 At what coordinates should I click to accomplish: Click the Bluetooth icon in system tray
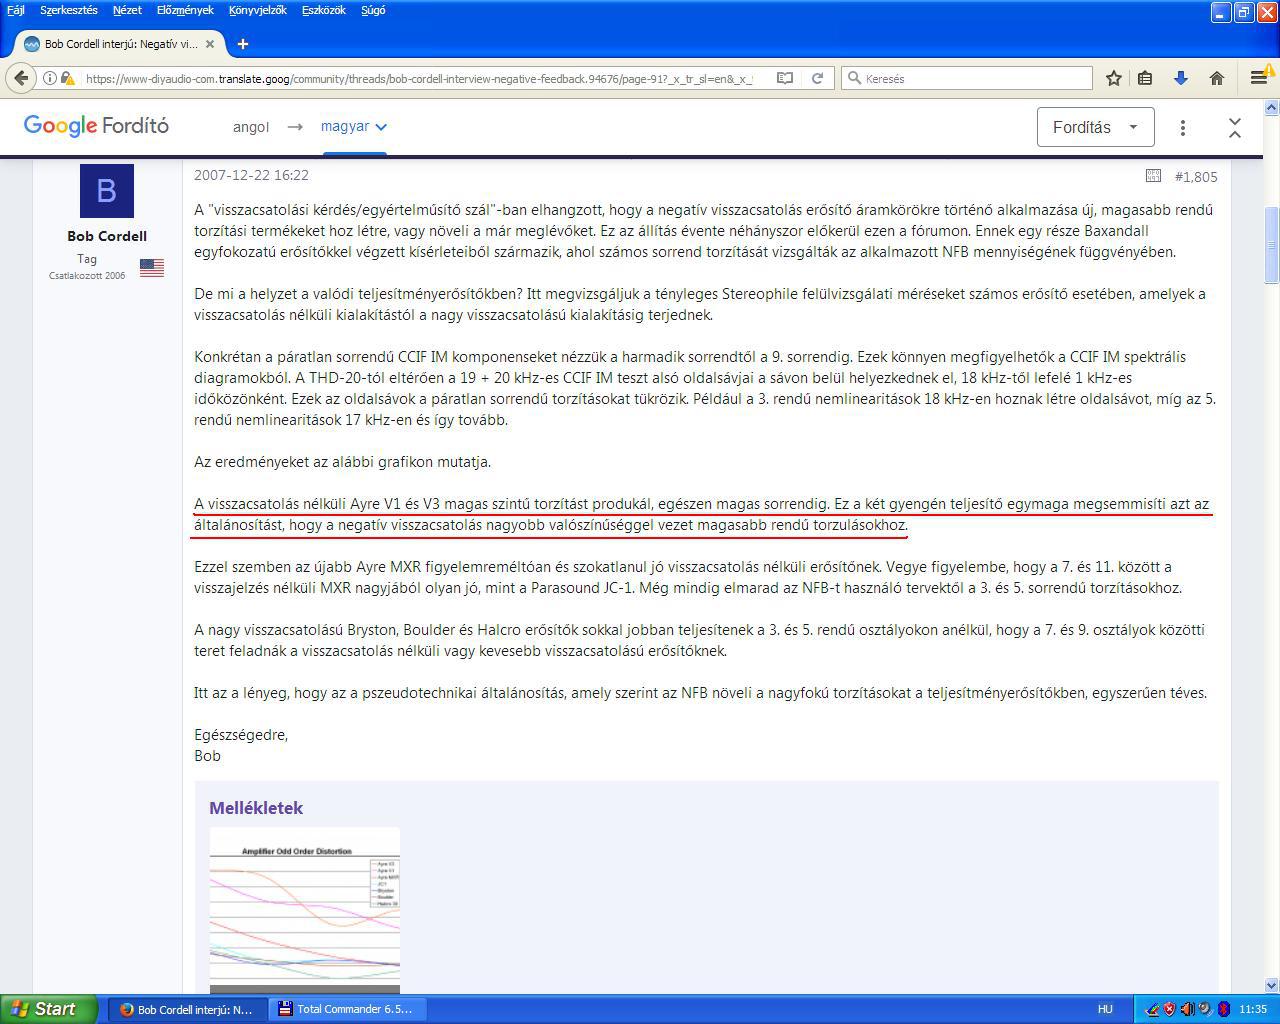[1223, 1009]
